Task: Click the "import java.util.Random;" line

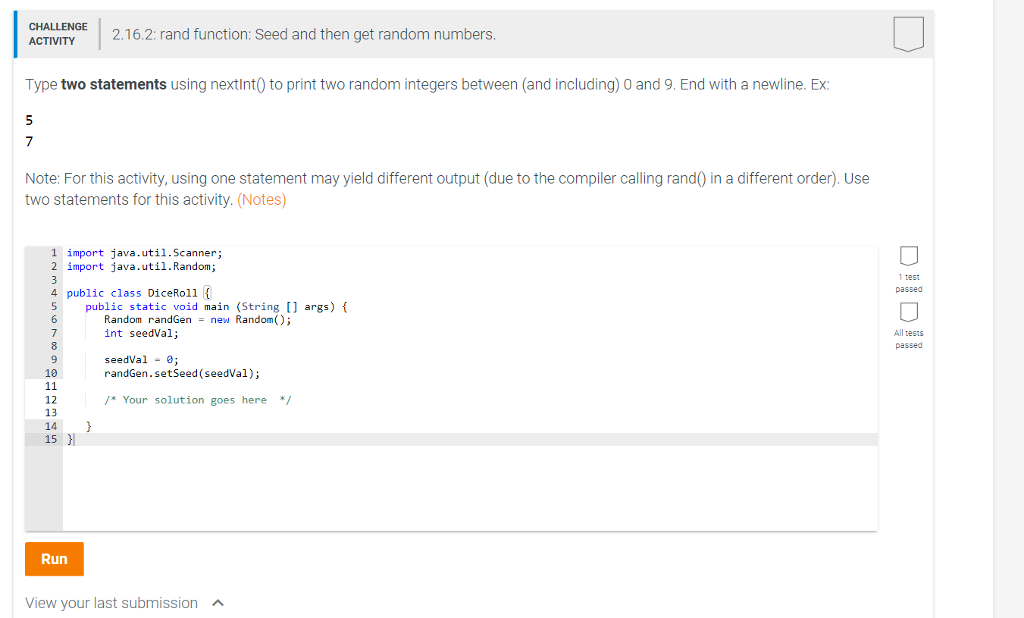Action: (140, 266)
